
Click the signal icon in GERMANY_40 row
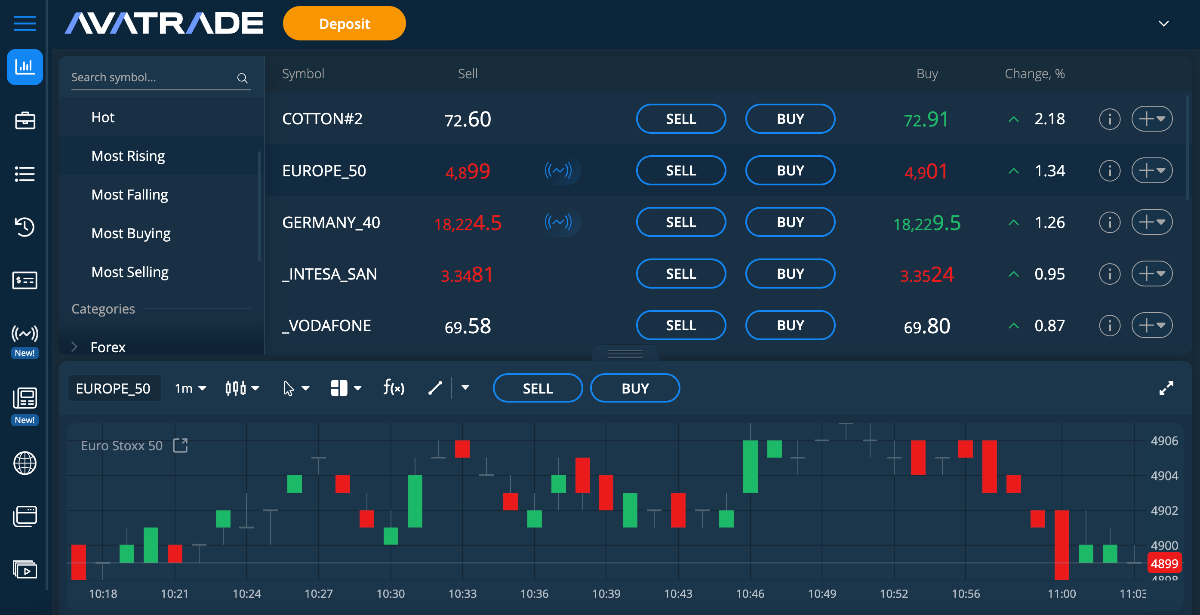pos(561,222)
